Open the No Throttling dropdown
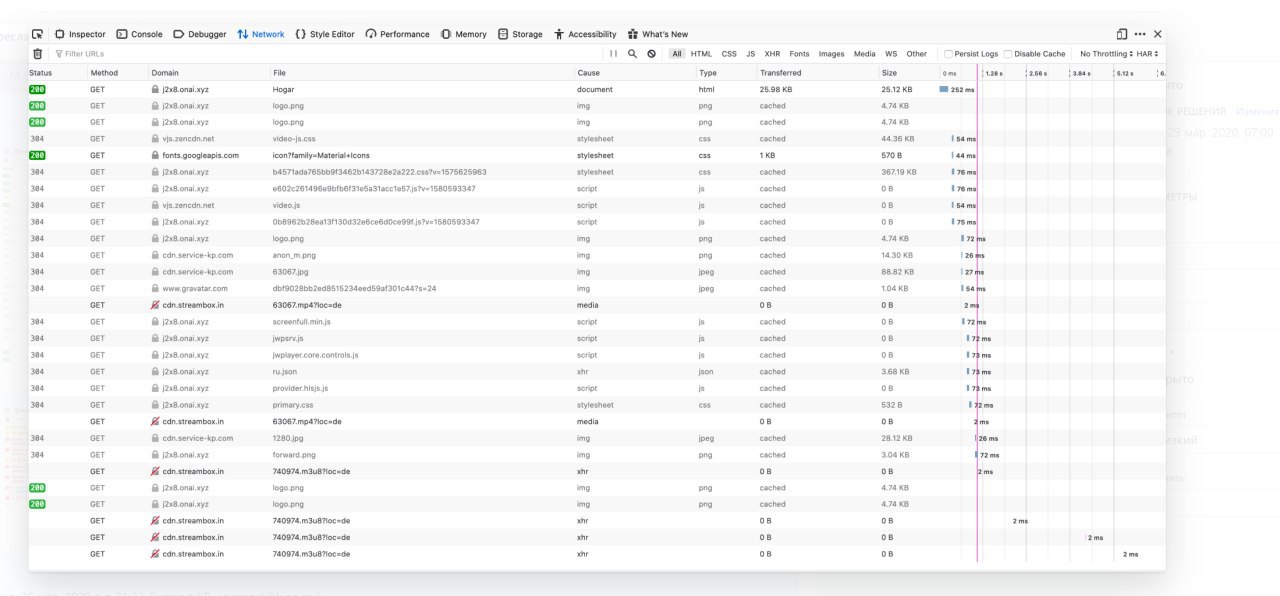Viewport: 1280px width, 596px height. click(1106, 54)
